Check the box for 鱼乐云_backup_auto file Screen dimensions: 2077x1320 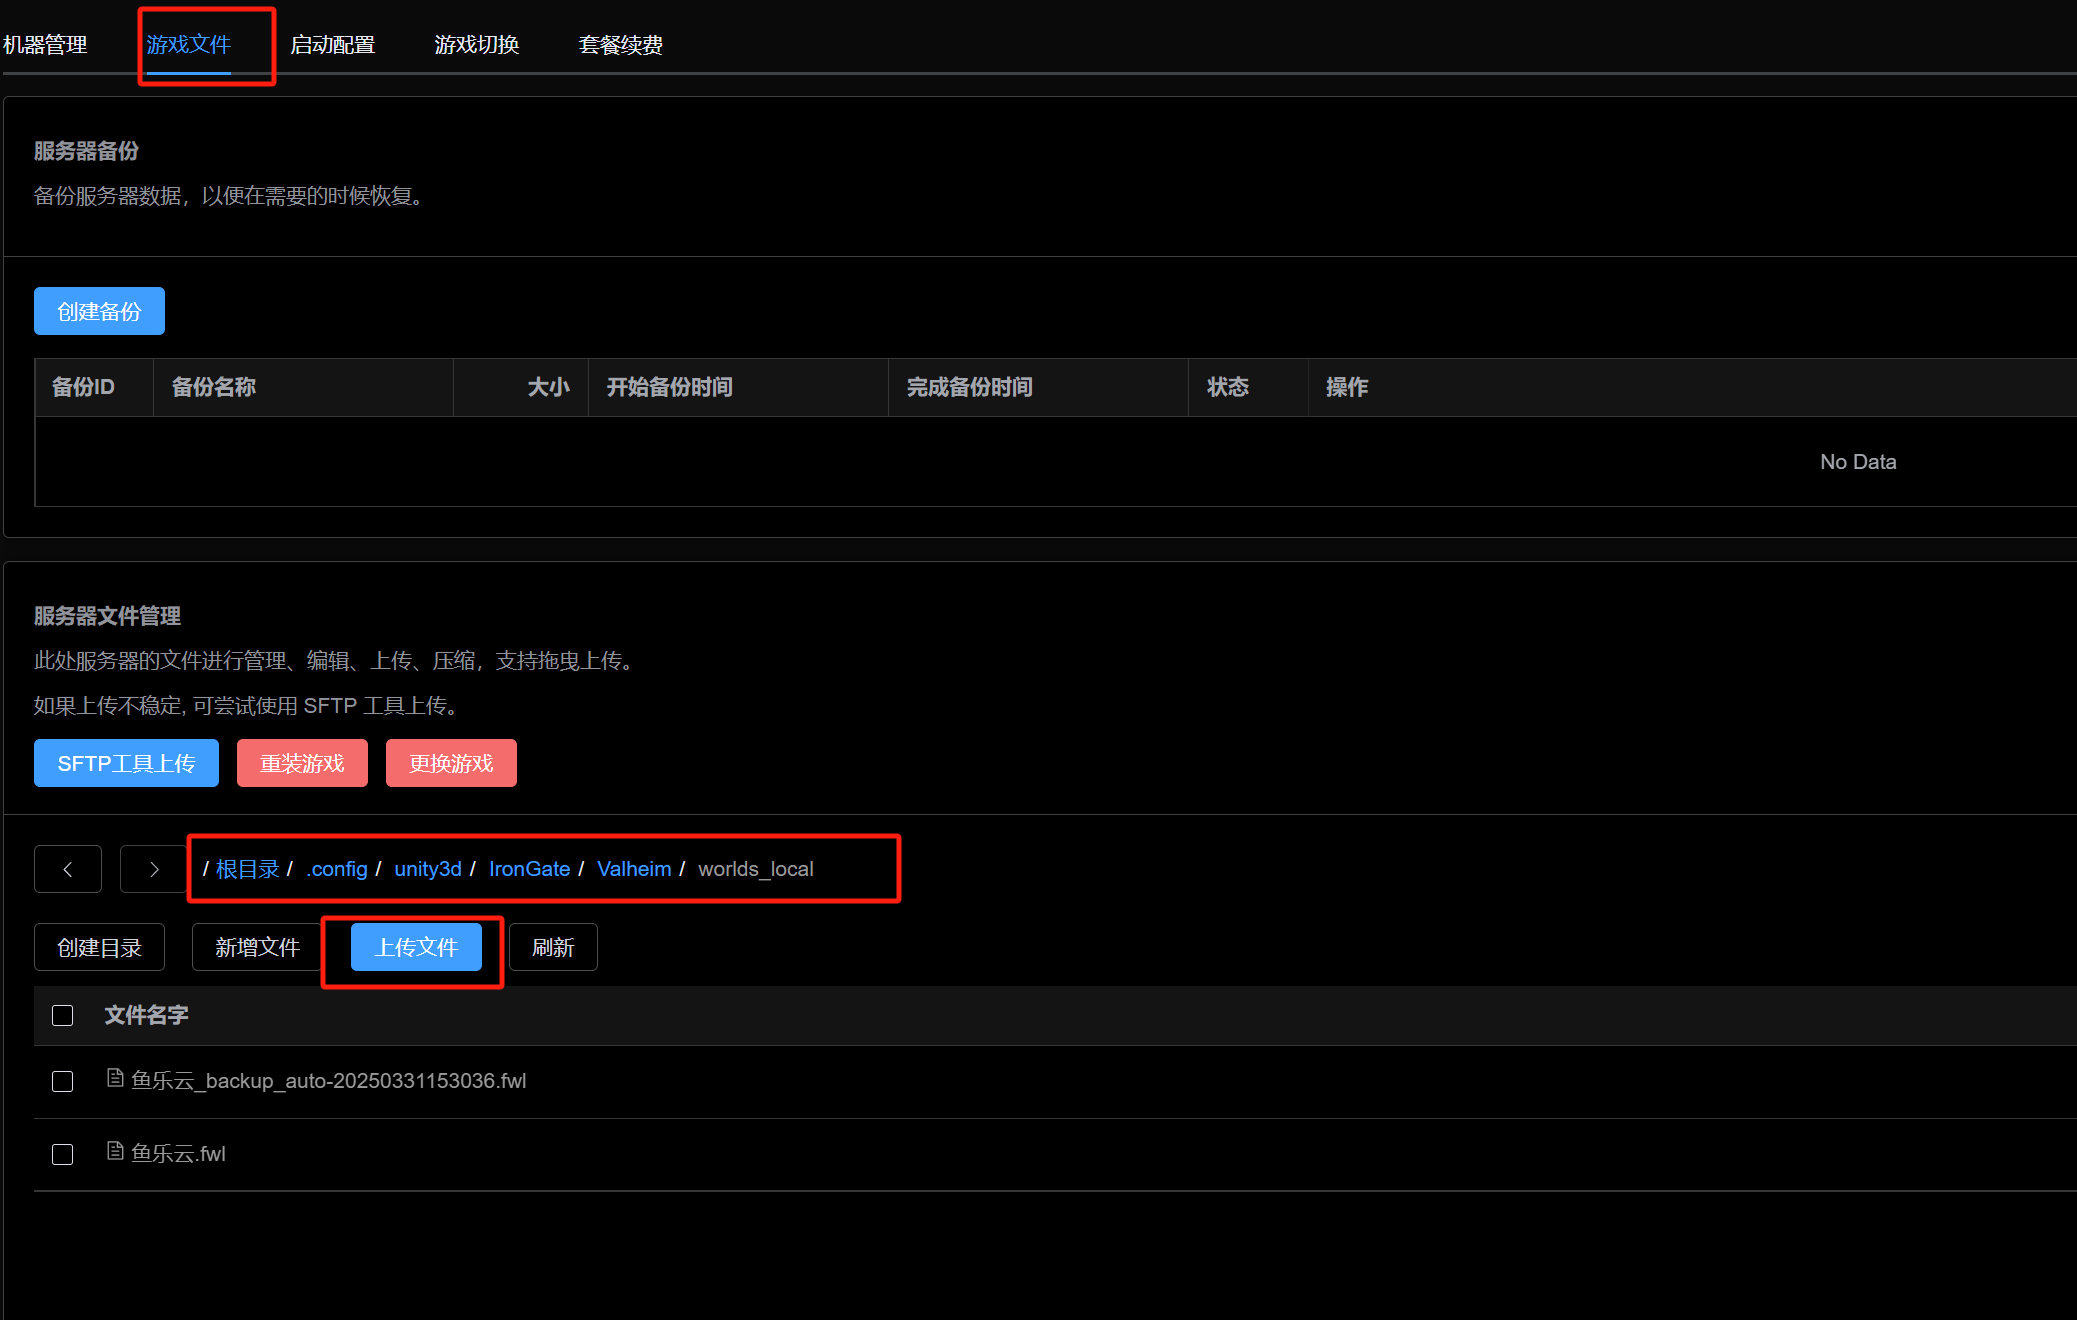tap(62, 1082)
